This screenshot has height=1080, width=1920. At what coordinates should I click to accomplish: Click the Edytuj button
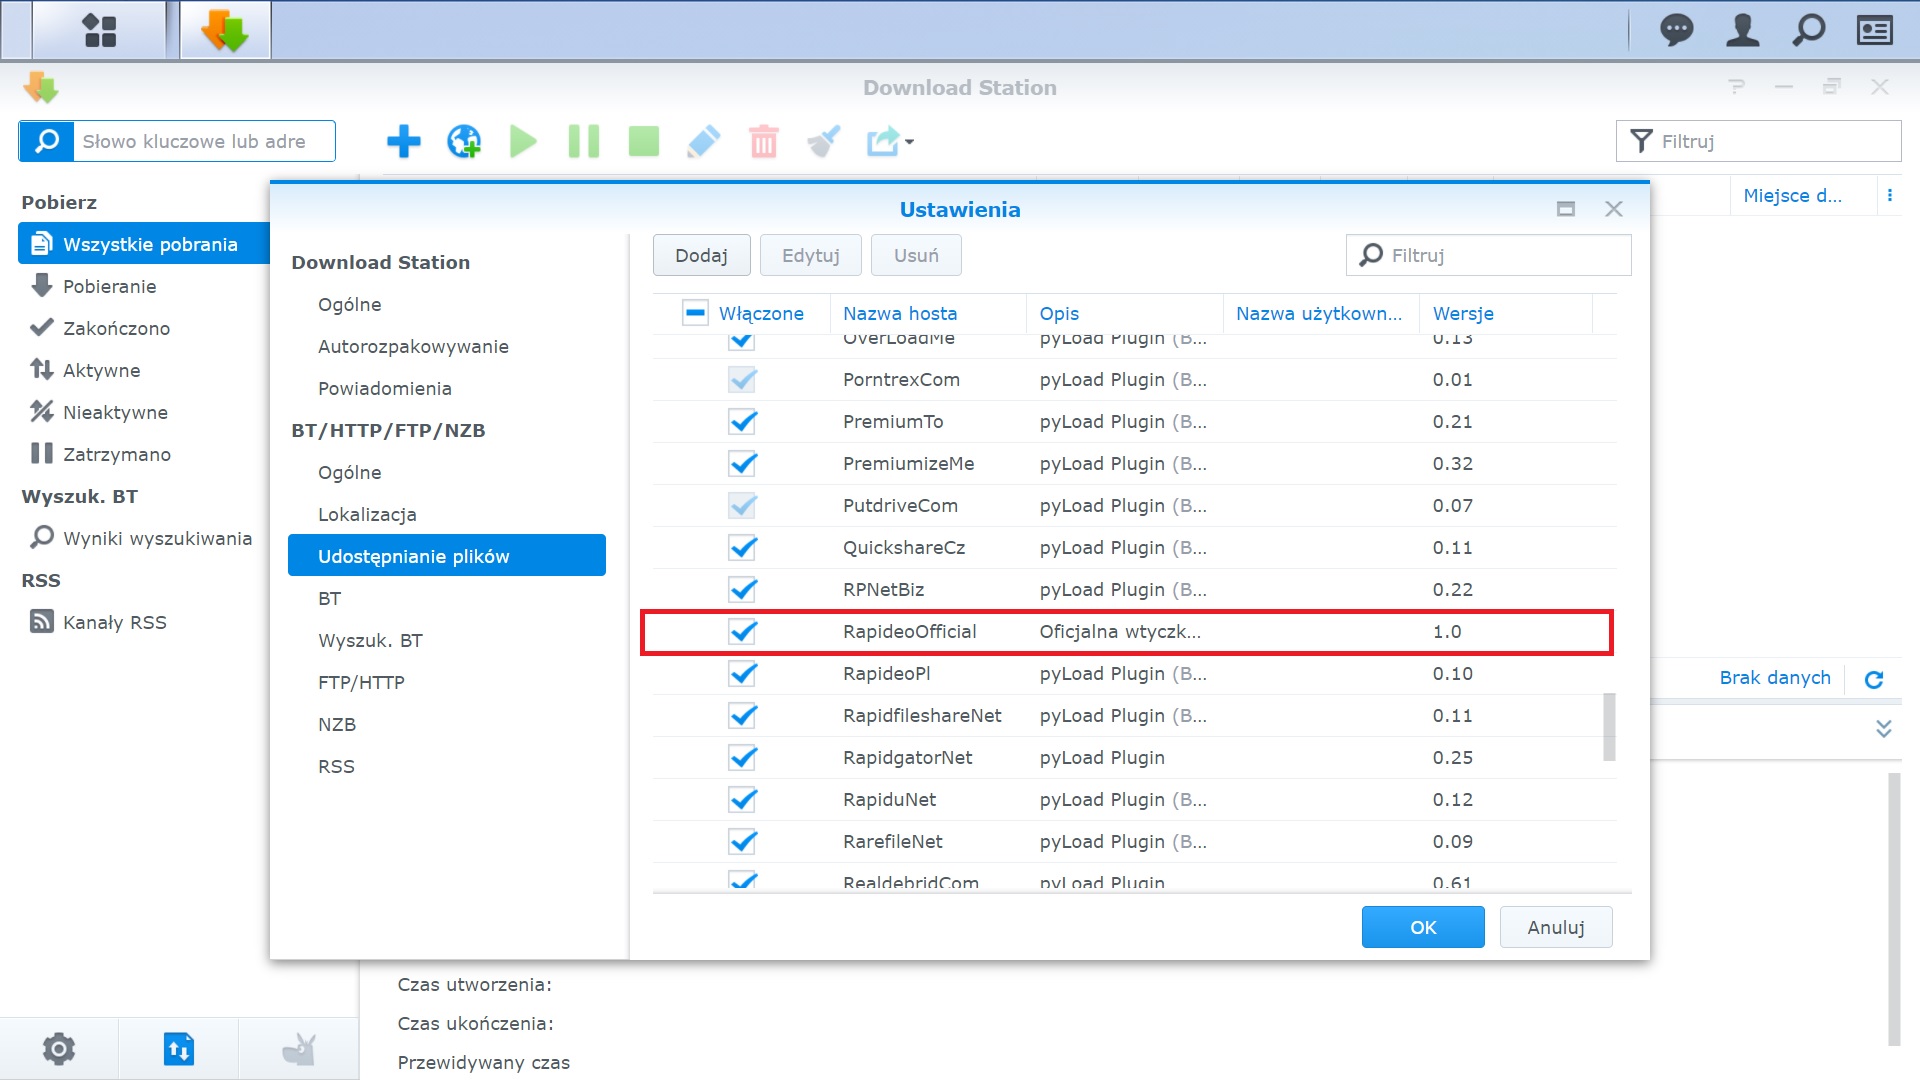click(810, 255)
